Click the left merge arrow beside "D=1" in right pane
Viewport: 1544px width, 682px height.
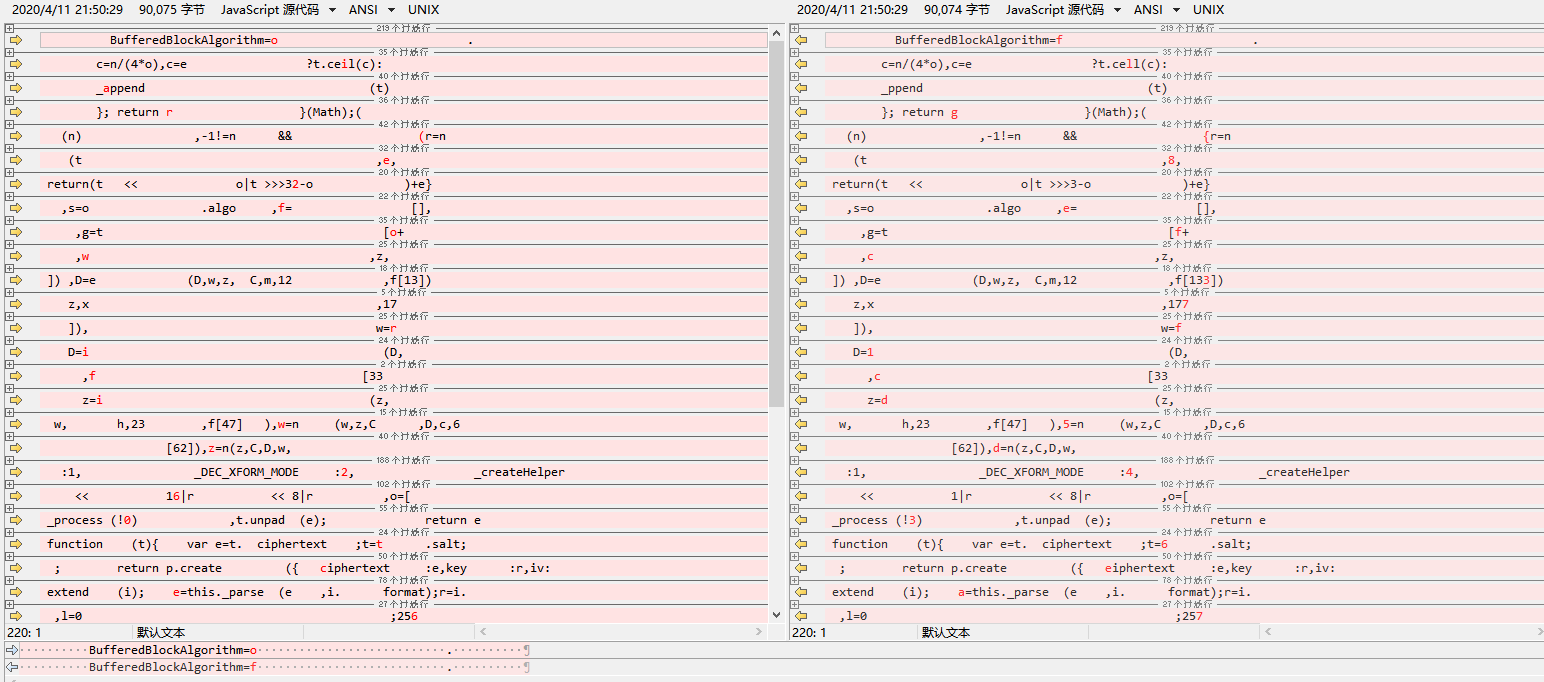(x=800, y=352)
